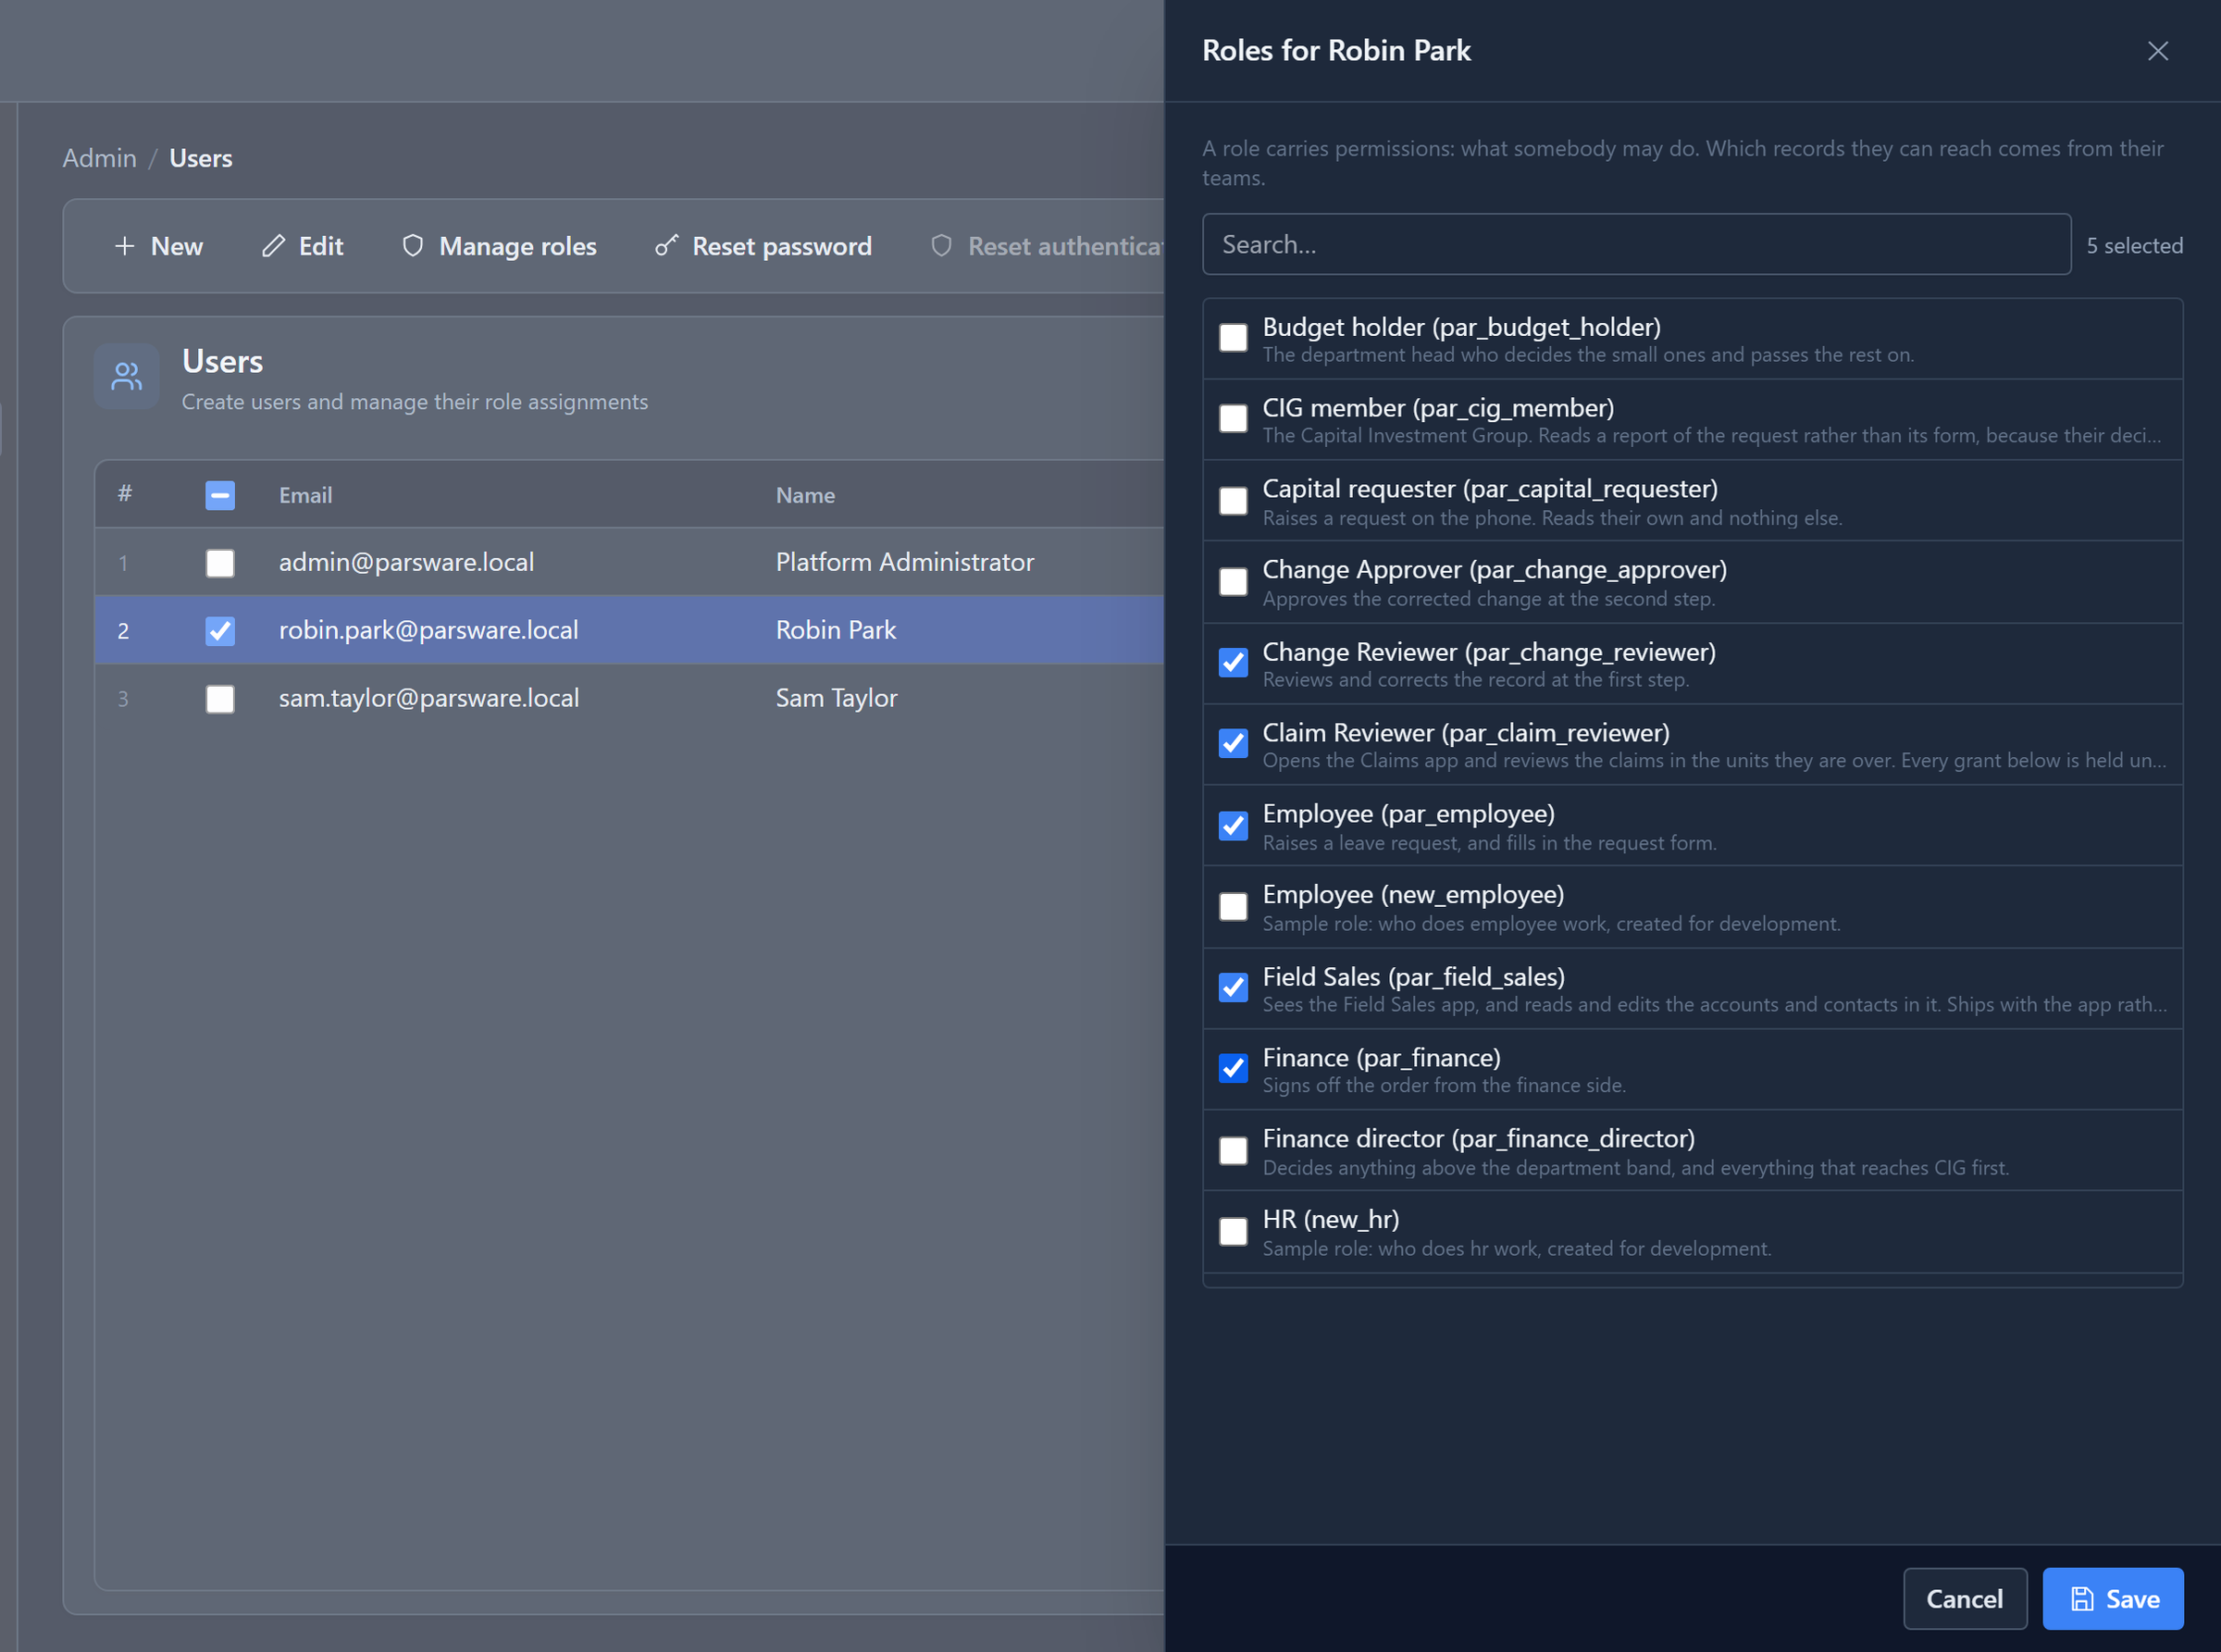
Task: Save the role assignments
Action: tap(2112, 1599)
